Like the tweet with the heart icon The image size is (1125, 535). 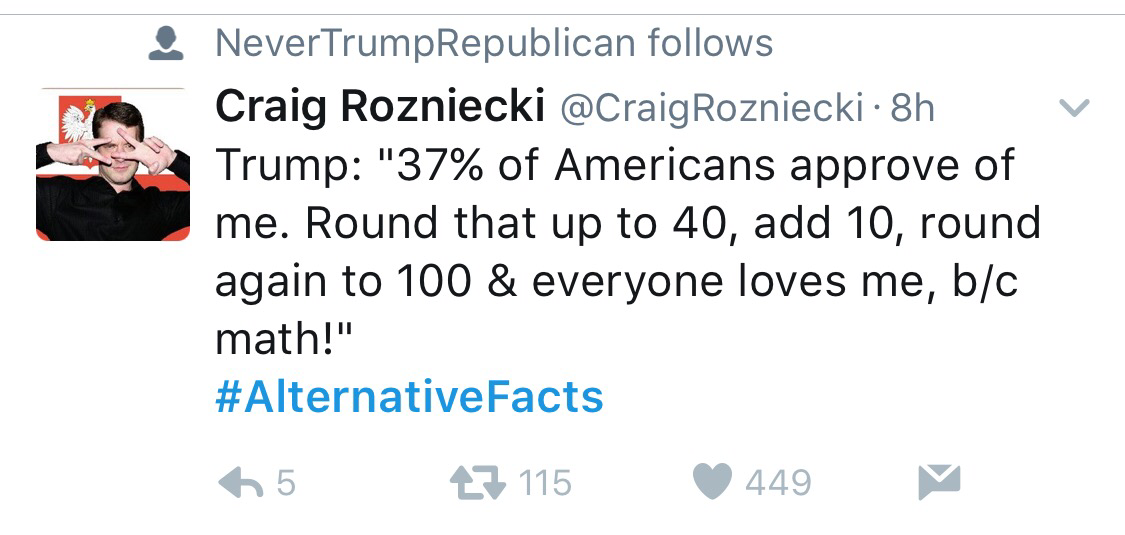[x=712, y=482]
